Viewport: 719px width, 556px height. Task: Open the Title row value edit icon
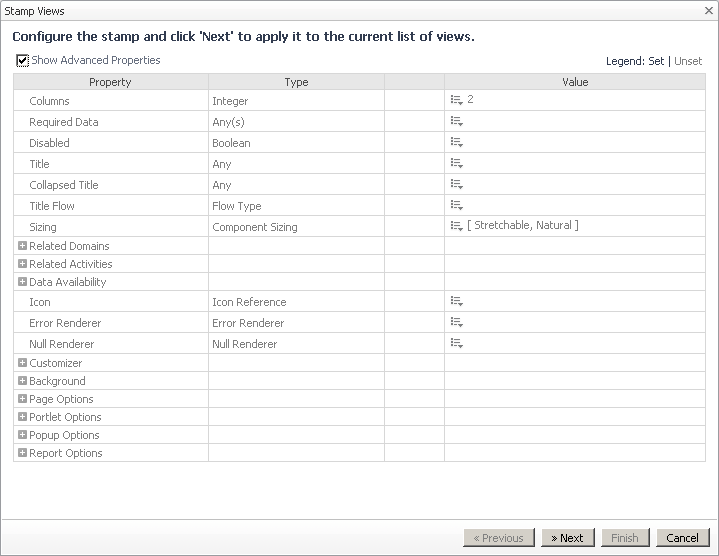(456, 164)
